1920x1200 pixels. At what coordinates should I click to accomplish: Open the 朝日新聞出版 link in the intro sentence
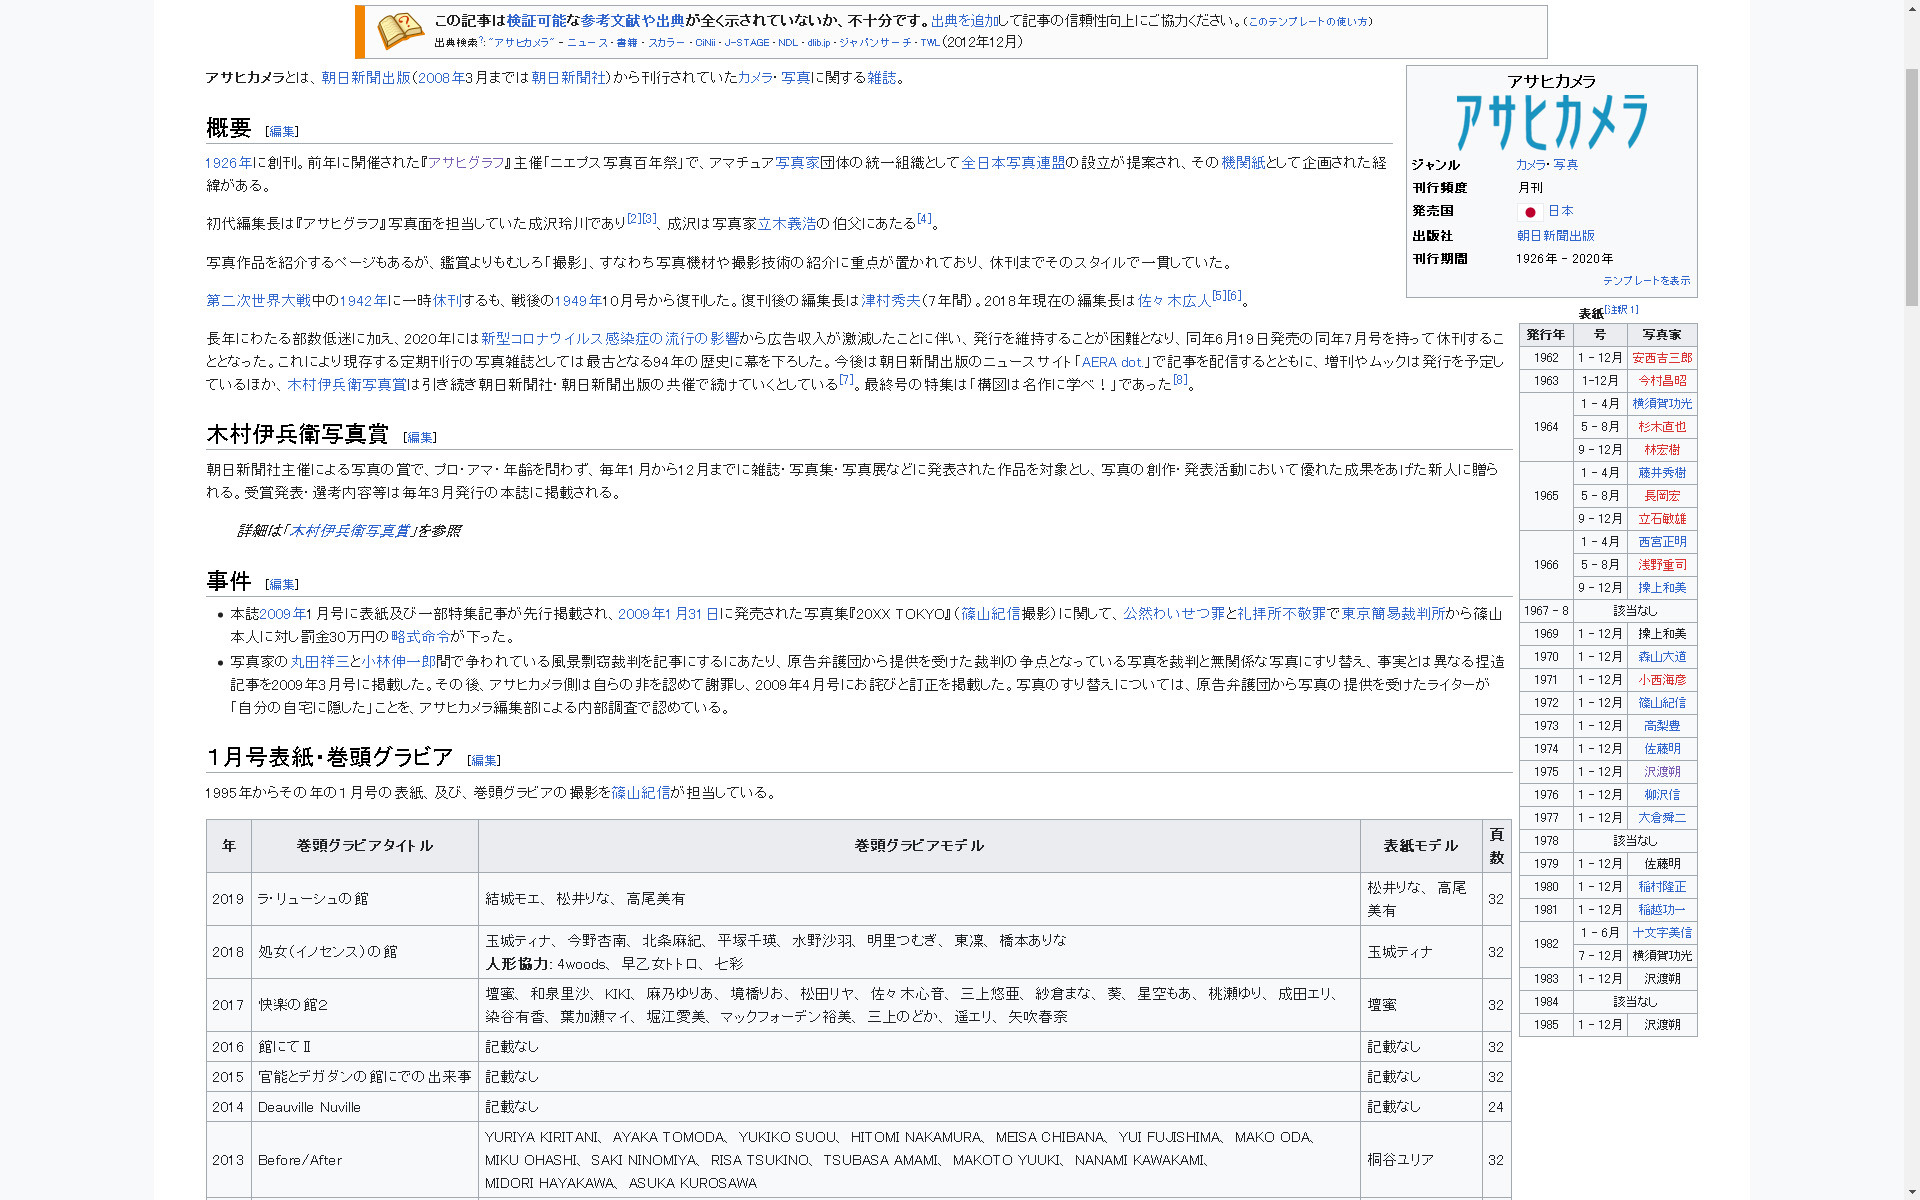pos(366,78)
